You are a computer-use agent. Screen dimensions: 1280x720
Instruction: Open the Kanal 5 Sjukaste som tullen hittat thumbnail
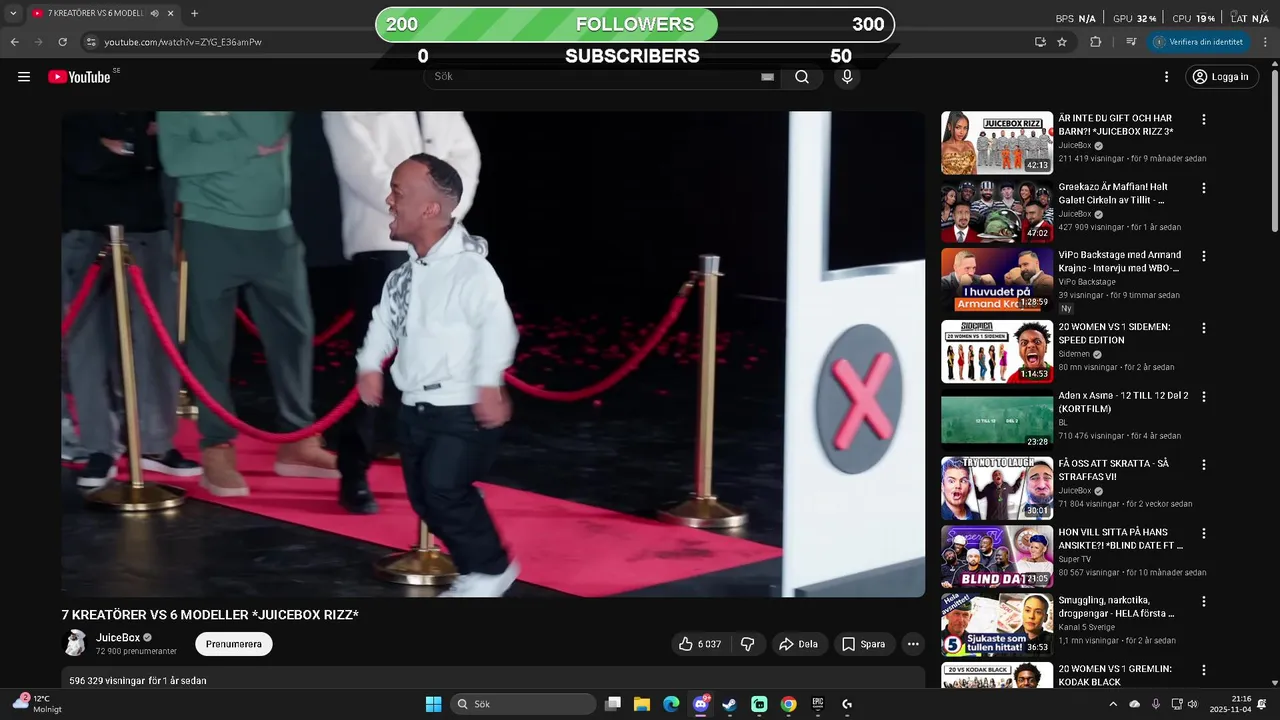tap(997, 625)
